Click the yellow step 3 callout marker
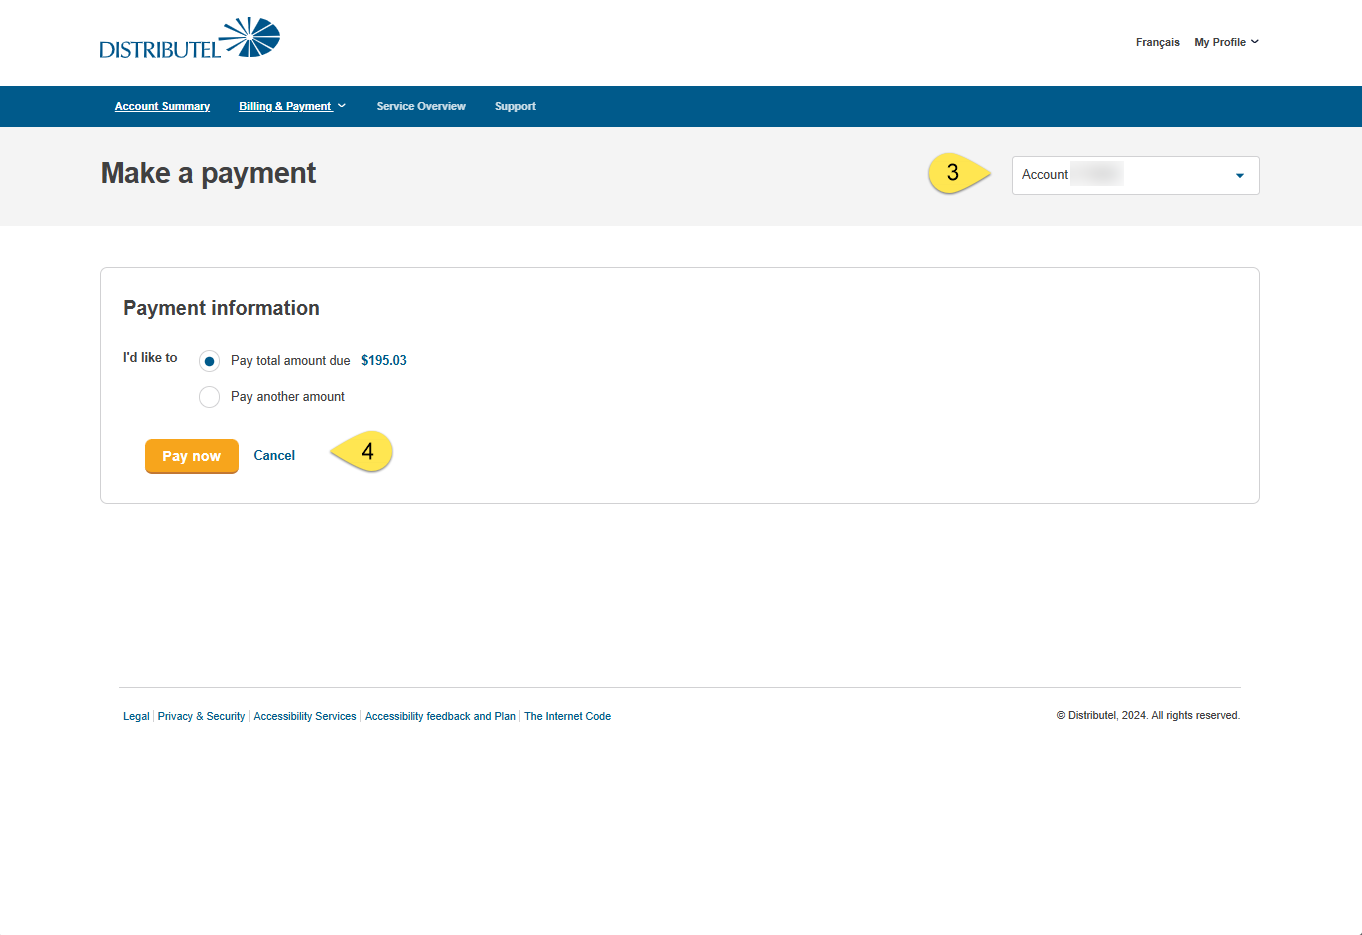The image size is (1362, 935). click(955, 173)
